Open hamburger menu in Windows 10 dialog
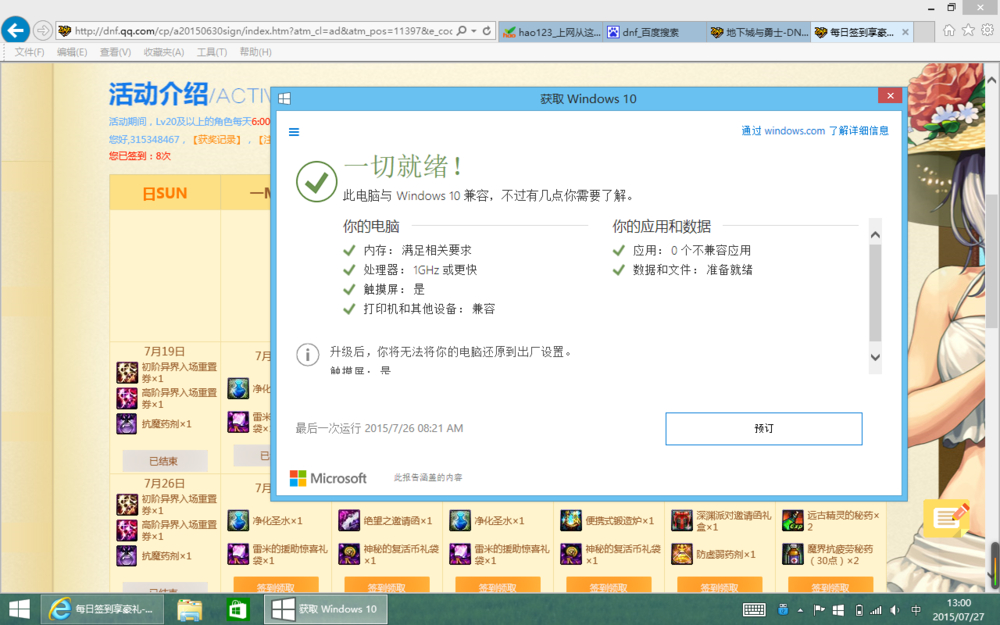The height and width of the screenshot is (625, 1000). (294, 132)
